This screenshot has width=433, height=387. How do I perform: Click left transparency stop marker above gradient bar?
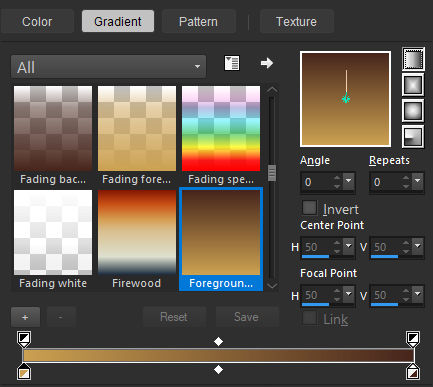click(x=24, y=339)
